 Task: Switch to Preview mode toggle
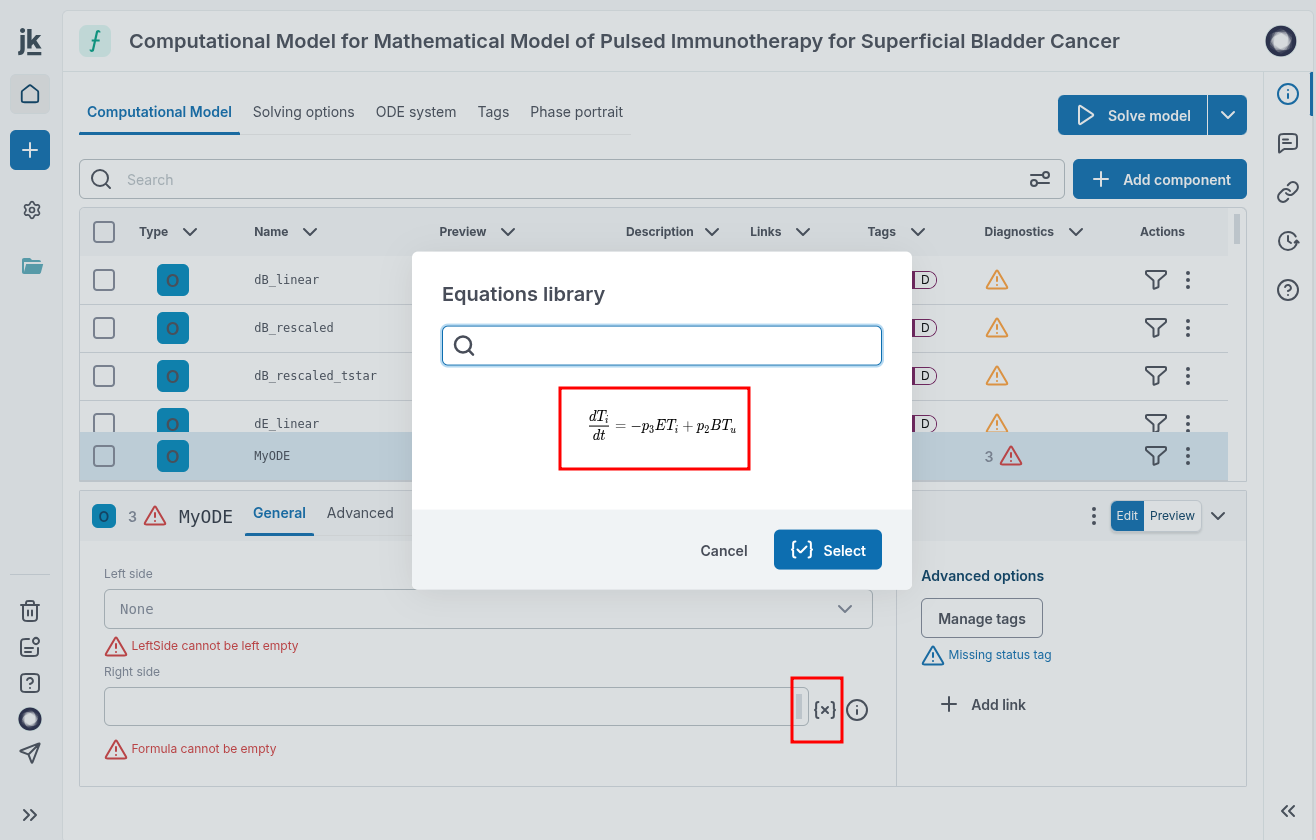pos(1172,516)
